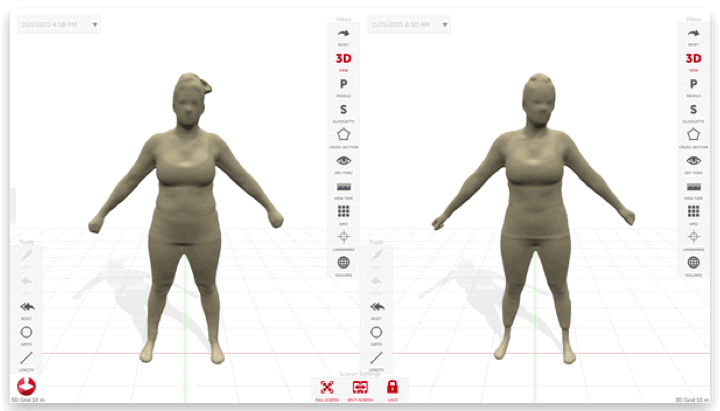The width and height of the screenshot is (720, 411).
Task: Enable View Tape in right Views panel
Action: coord(692,186)
